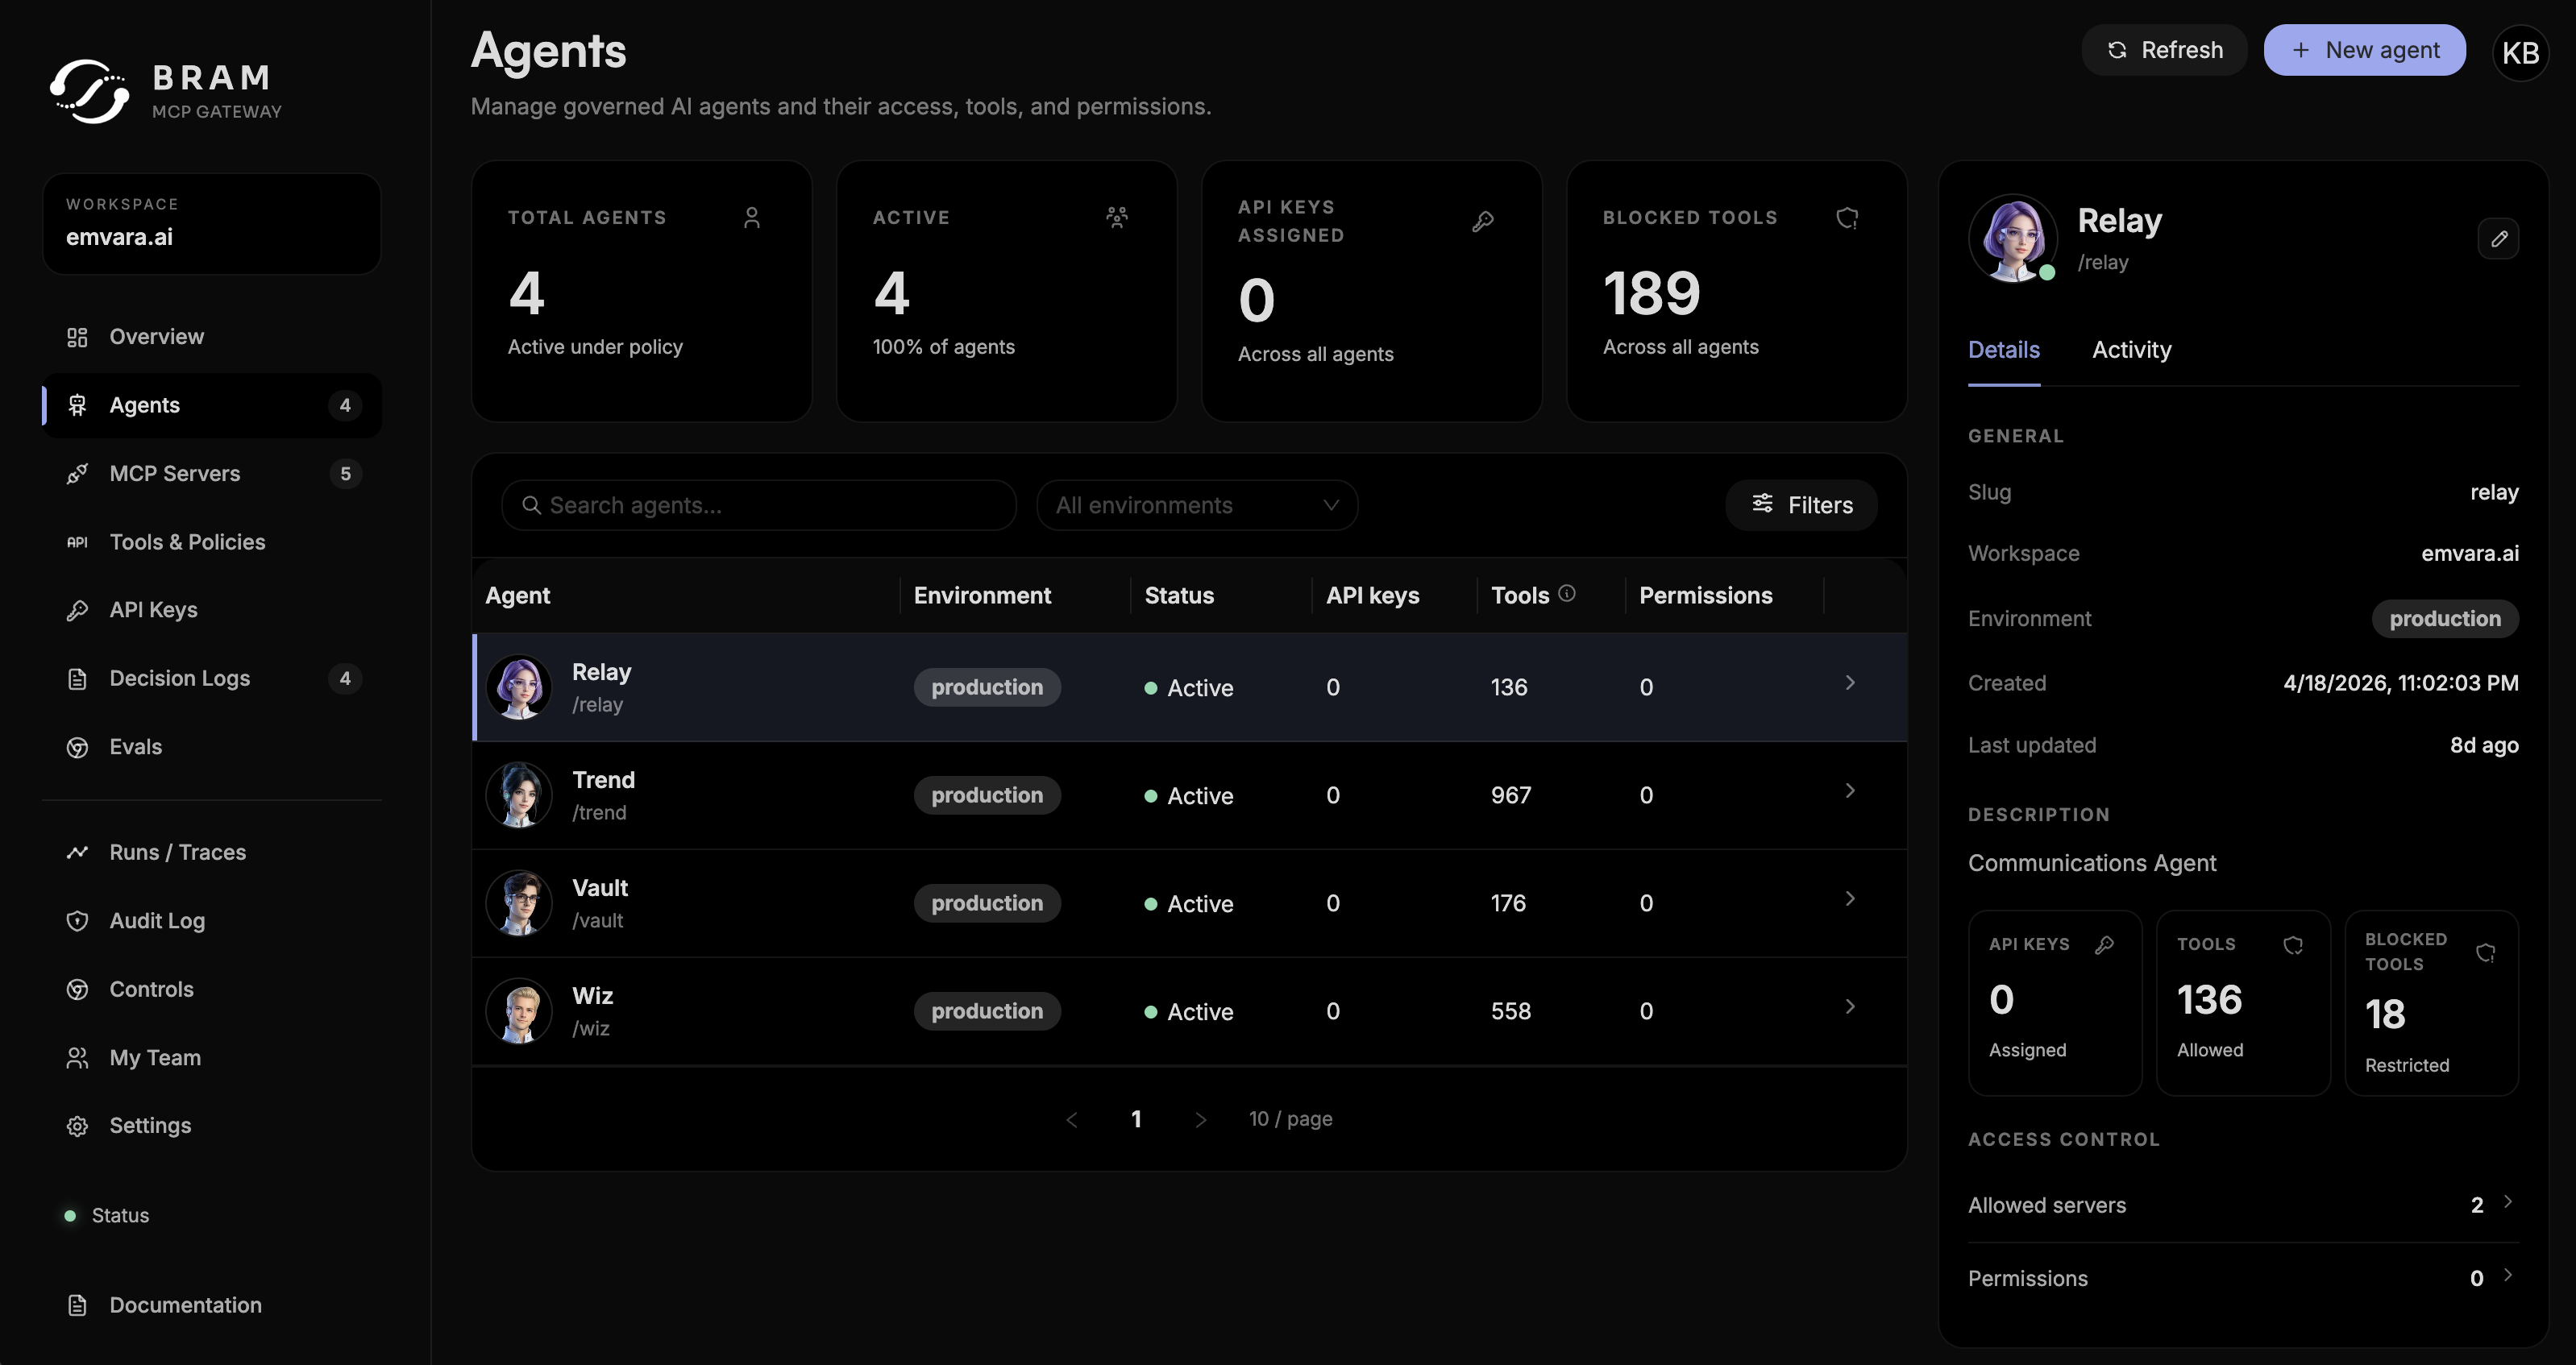Viewport: 2576px width, 1365px height.
Task: Expand the All environments dropdown
Action: click(1196, 505)
